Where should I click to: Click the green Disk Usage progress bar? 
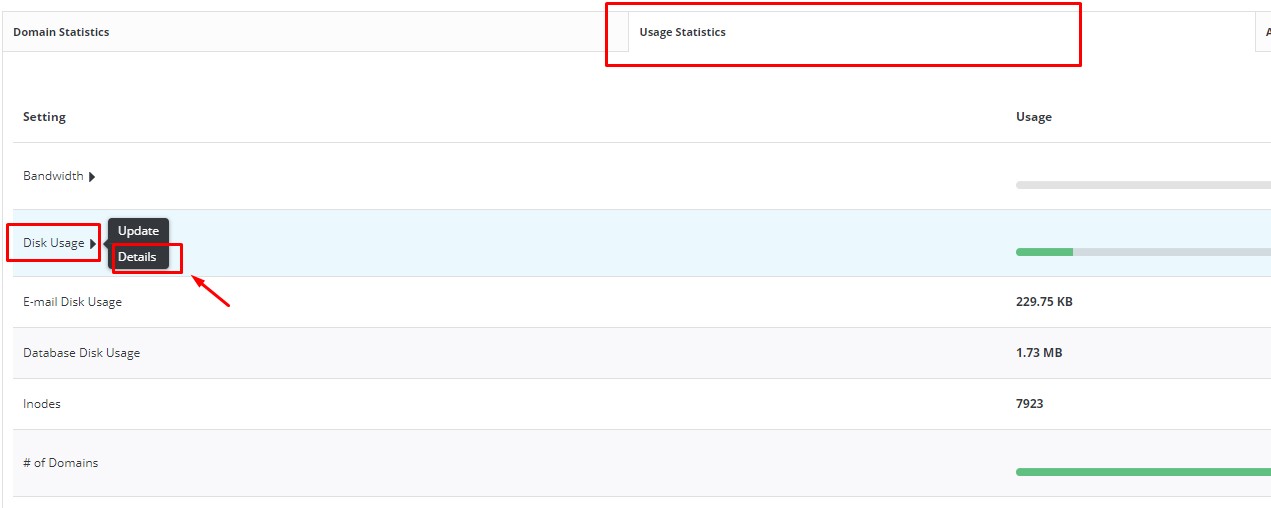click(1044, 252)
